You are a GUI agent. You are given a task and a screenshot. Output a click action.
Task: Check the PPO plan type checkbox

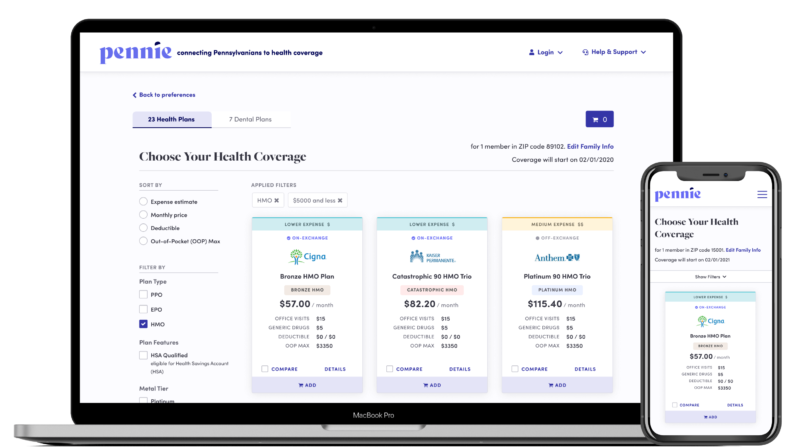(143, 294)
